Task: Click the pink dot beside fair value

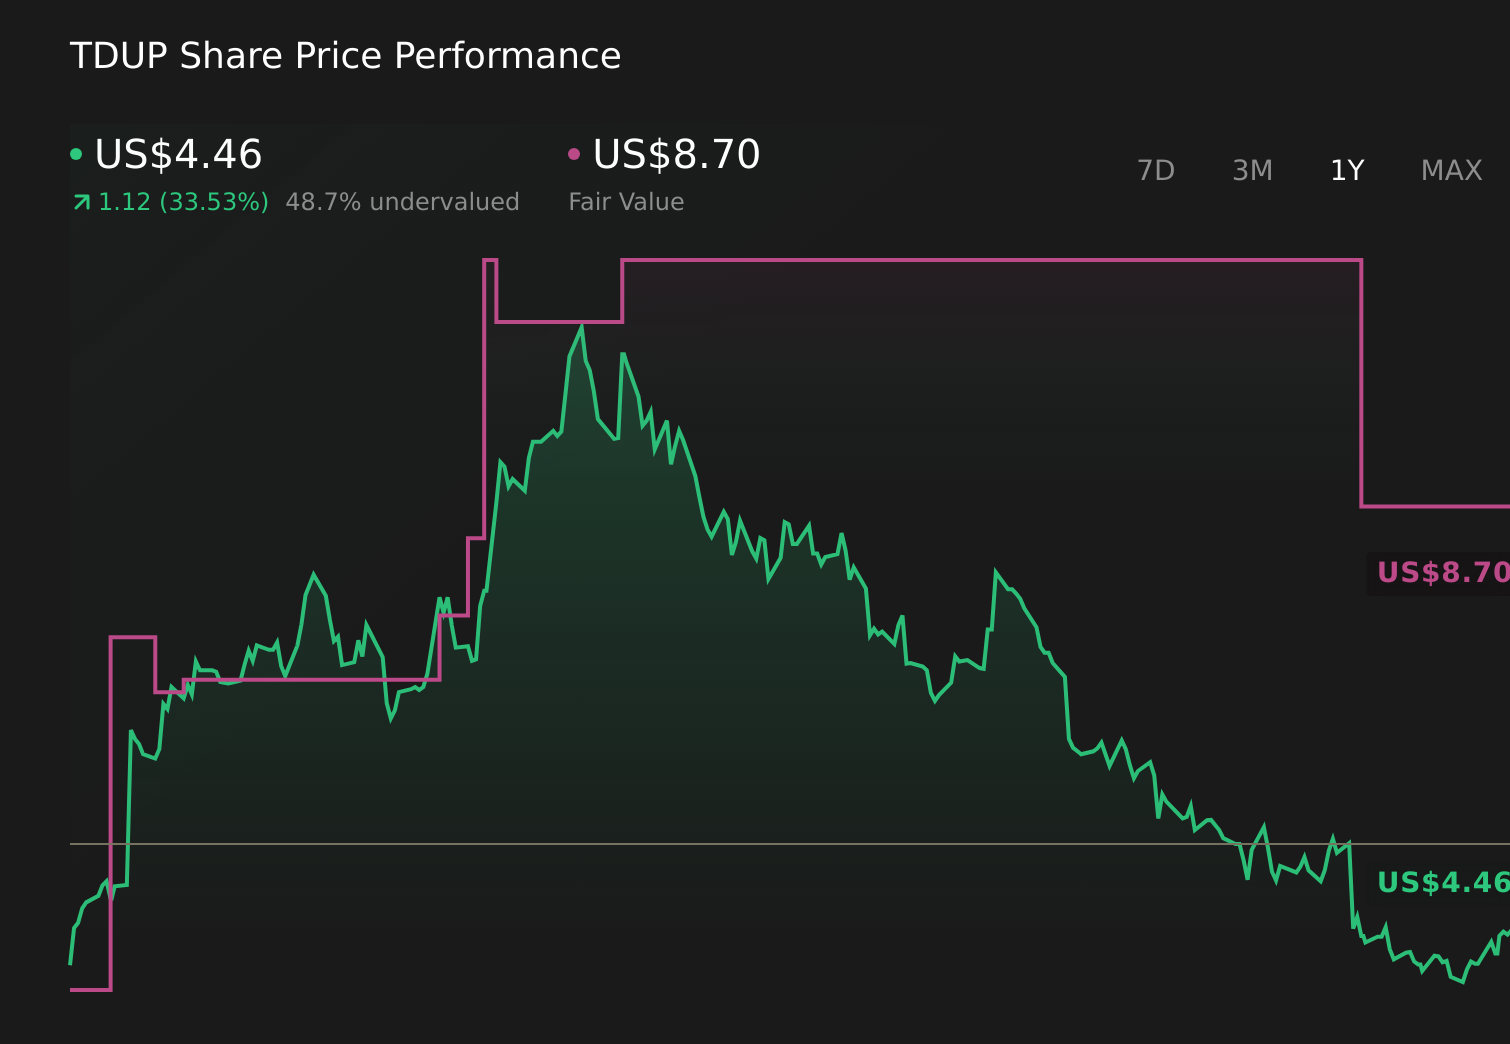Action: point(574,155)
